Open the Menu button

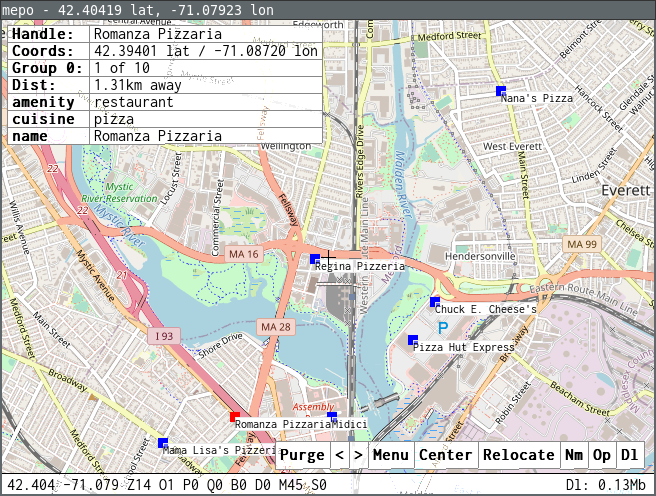point(391,455)
